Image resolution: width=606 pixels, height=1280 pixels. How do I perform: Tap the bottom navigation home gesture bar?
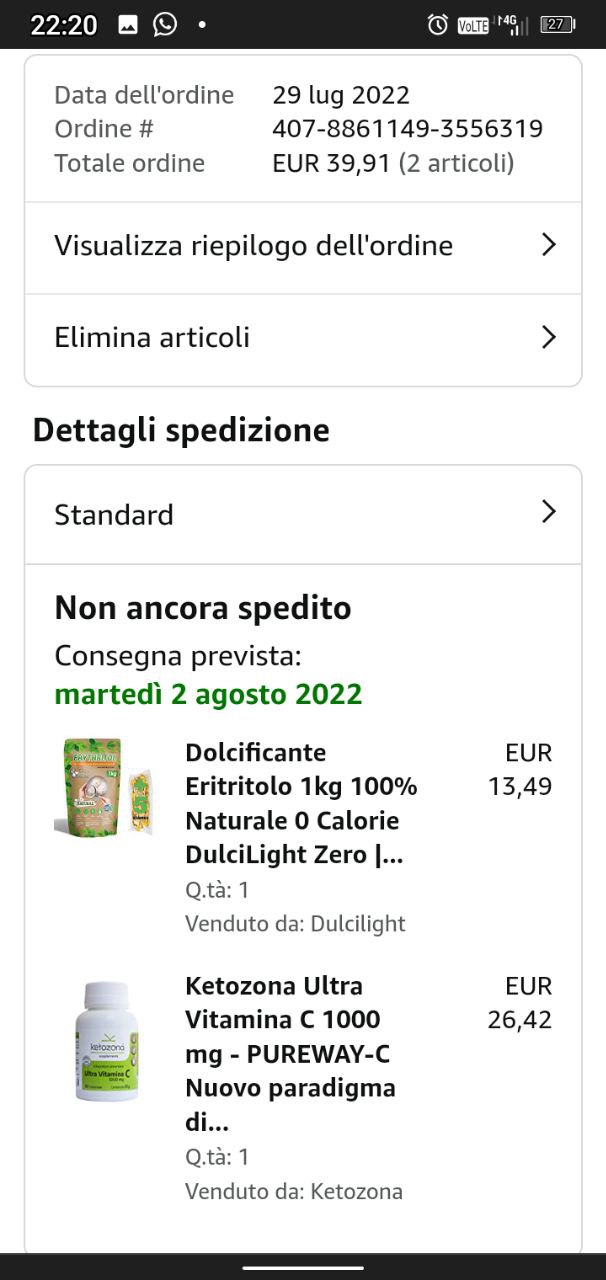303,1268
